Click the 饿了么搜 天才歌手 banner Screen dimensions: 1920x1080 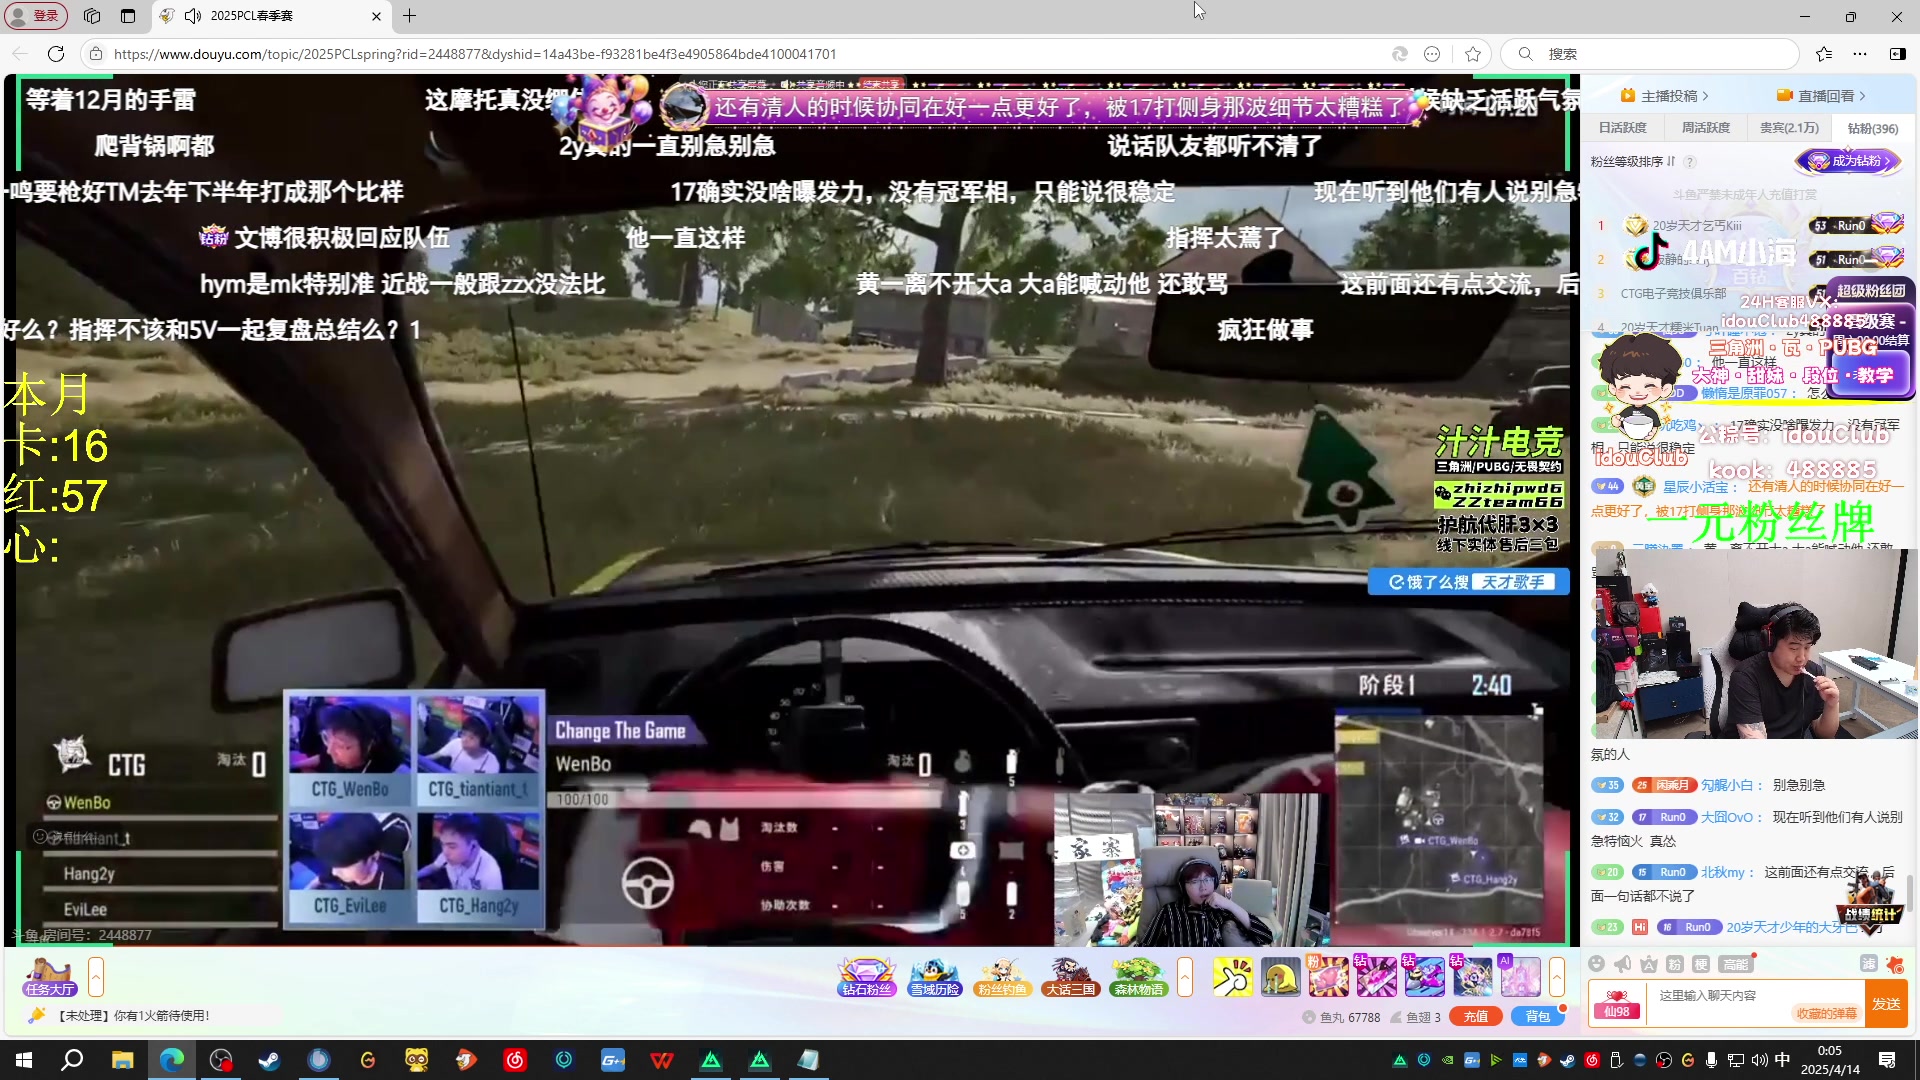pos(1467,582)
